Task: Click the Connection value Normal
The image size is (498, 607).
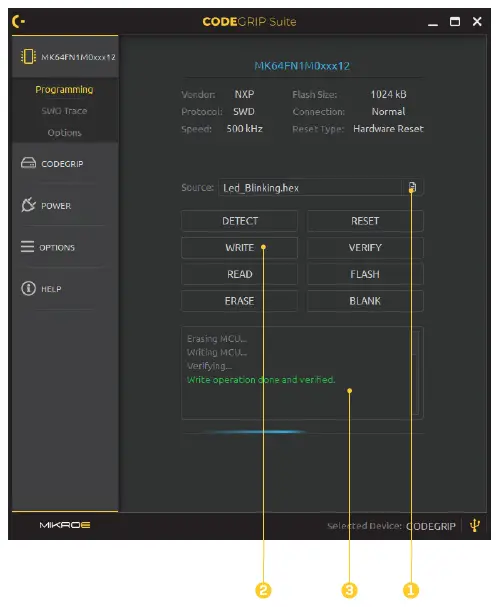Action: pyautogui.click(x=388, y=111)
